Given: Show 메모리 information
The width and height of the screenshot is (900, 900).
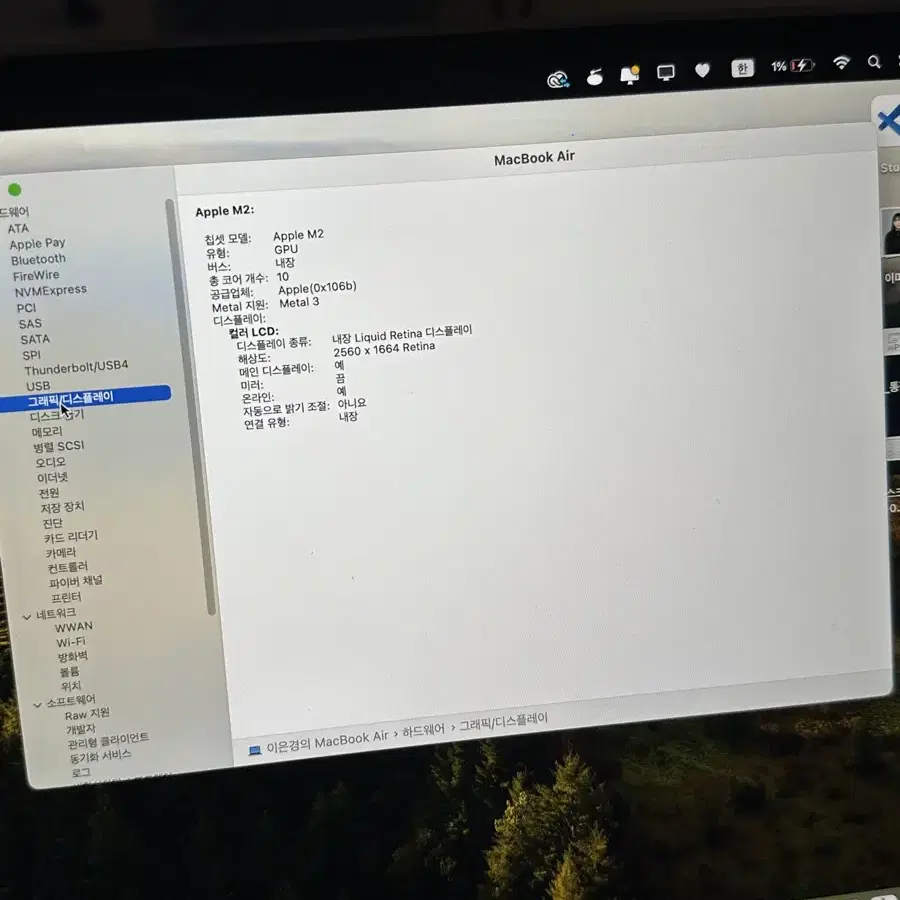Looking at the screenshot, I should click(x=47, y=431).
